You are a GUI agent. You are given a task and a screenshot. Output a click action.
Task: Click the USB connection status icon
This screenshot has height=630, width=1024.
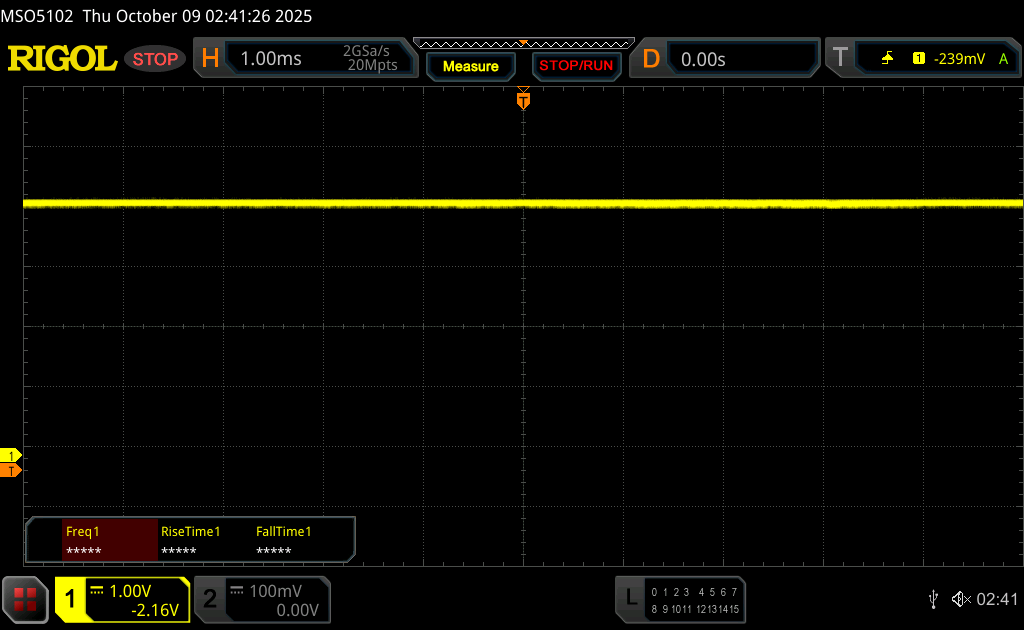tap(933, 599)
